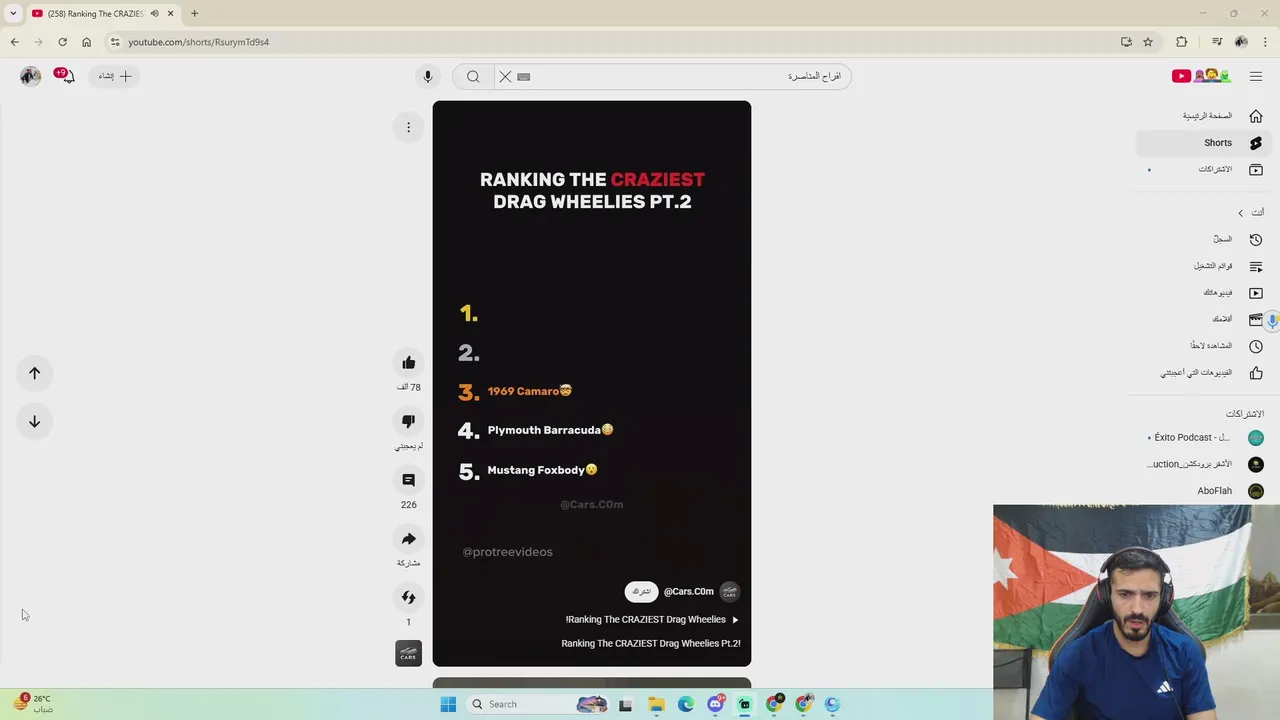This screenshot has height=720, width=1280.
Task: Open File Explorer from taskbar
Action: tap(656, 704)
